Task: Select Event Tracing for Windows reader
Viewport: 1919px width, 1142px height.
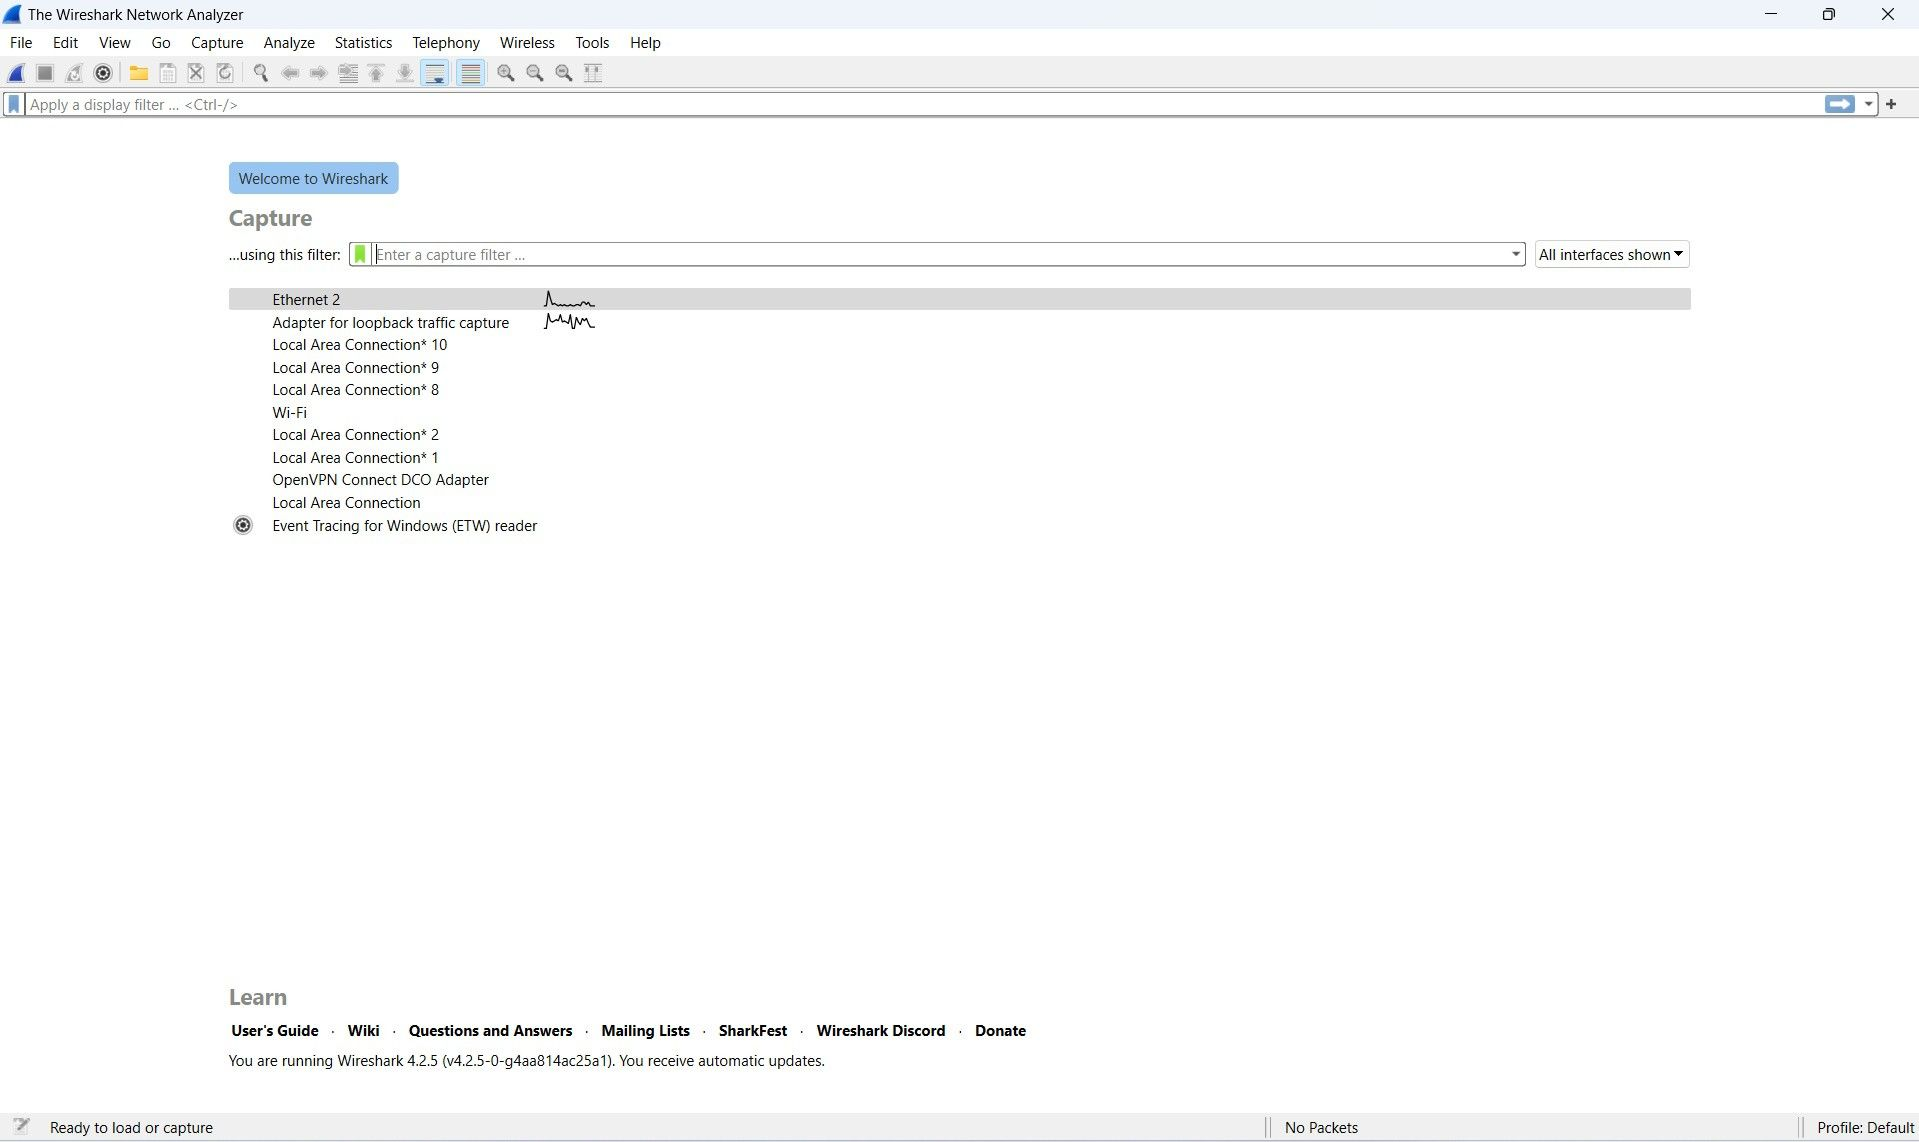Action: click(959, 525)
